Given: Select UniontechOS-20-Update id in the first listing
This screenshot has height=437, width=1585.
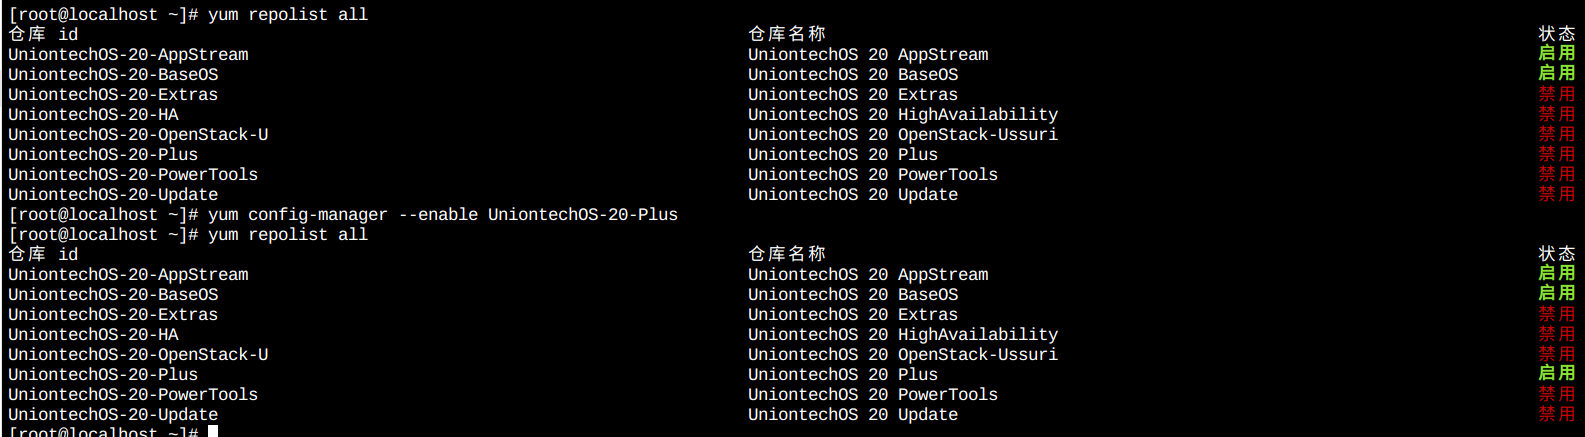Looking at the screenshot, I should [x=113, y=195].
